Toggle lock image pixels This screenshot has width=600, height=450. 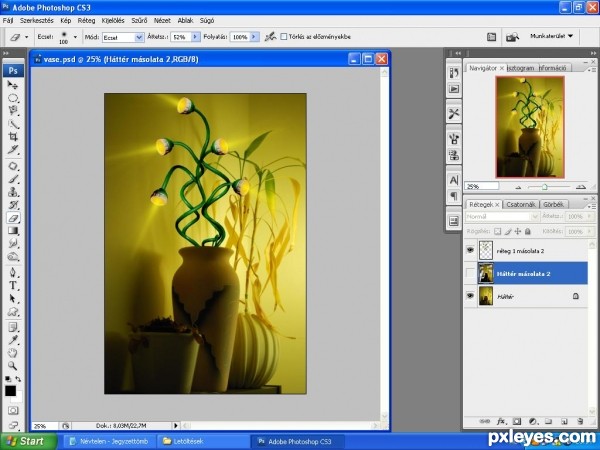(508, 231)
